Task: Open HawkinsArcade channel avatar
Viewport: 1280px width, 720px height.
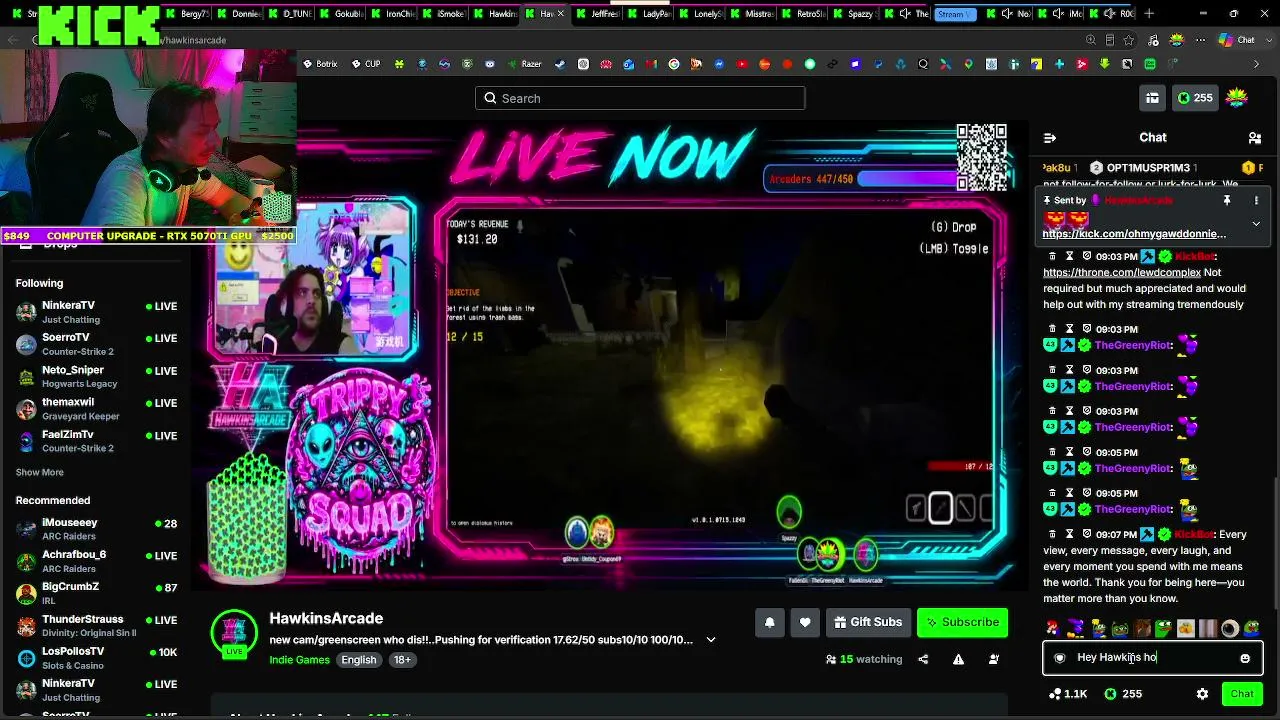Action: pos(234,634)
